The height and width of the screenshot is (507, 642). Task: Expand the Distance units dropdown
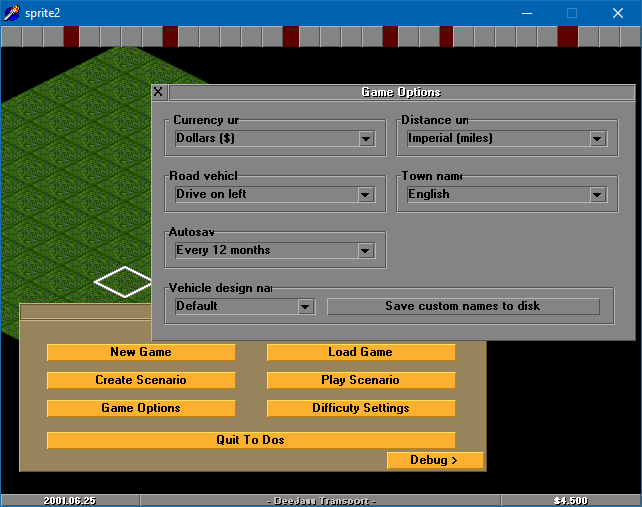point(598,139)
